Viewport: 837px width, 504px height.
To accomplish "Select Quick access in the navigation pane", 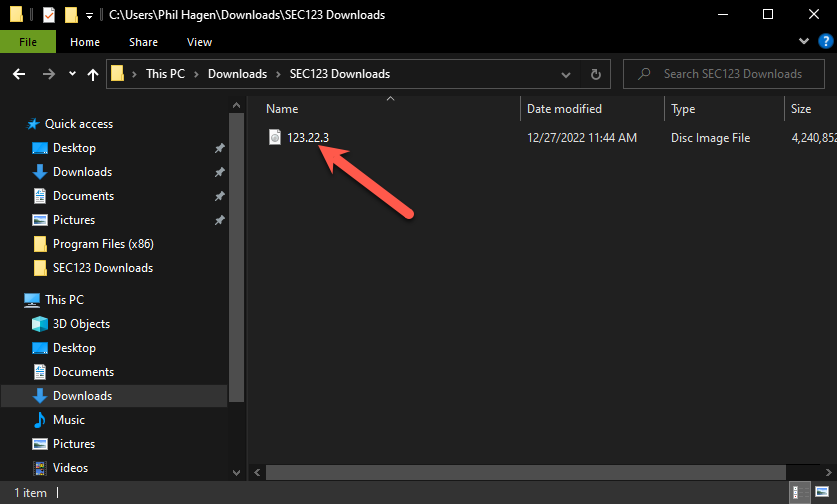I will [x=79, y=124].
